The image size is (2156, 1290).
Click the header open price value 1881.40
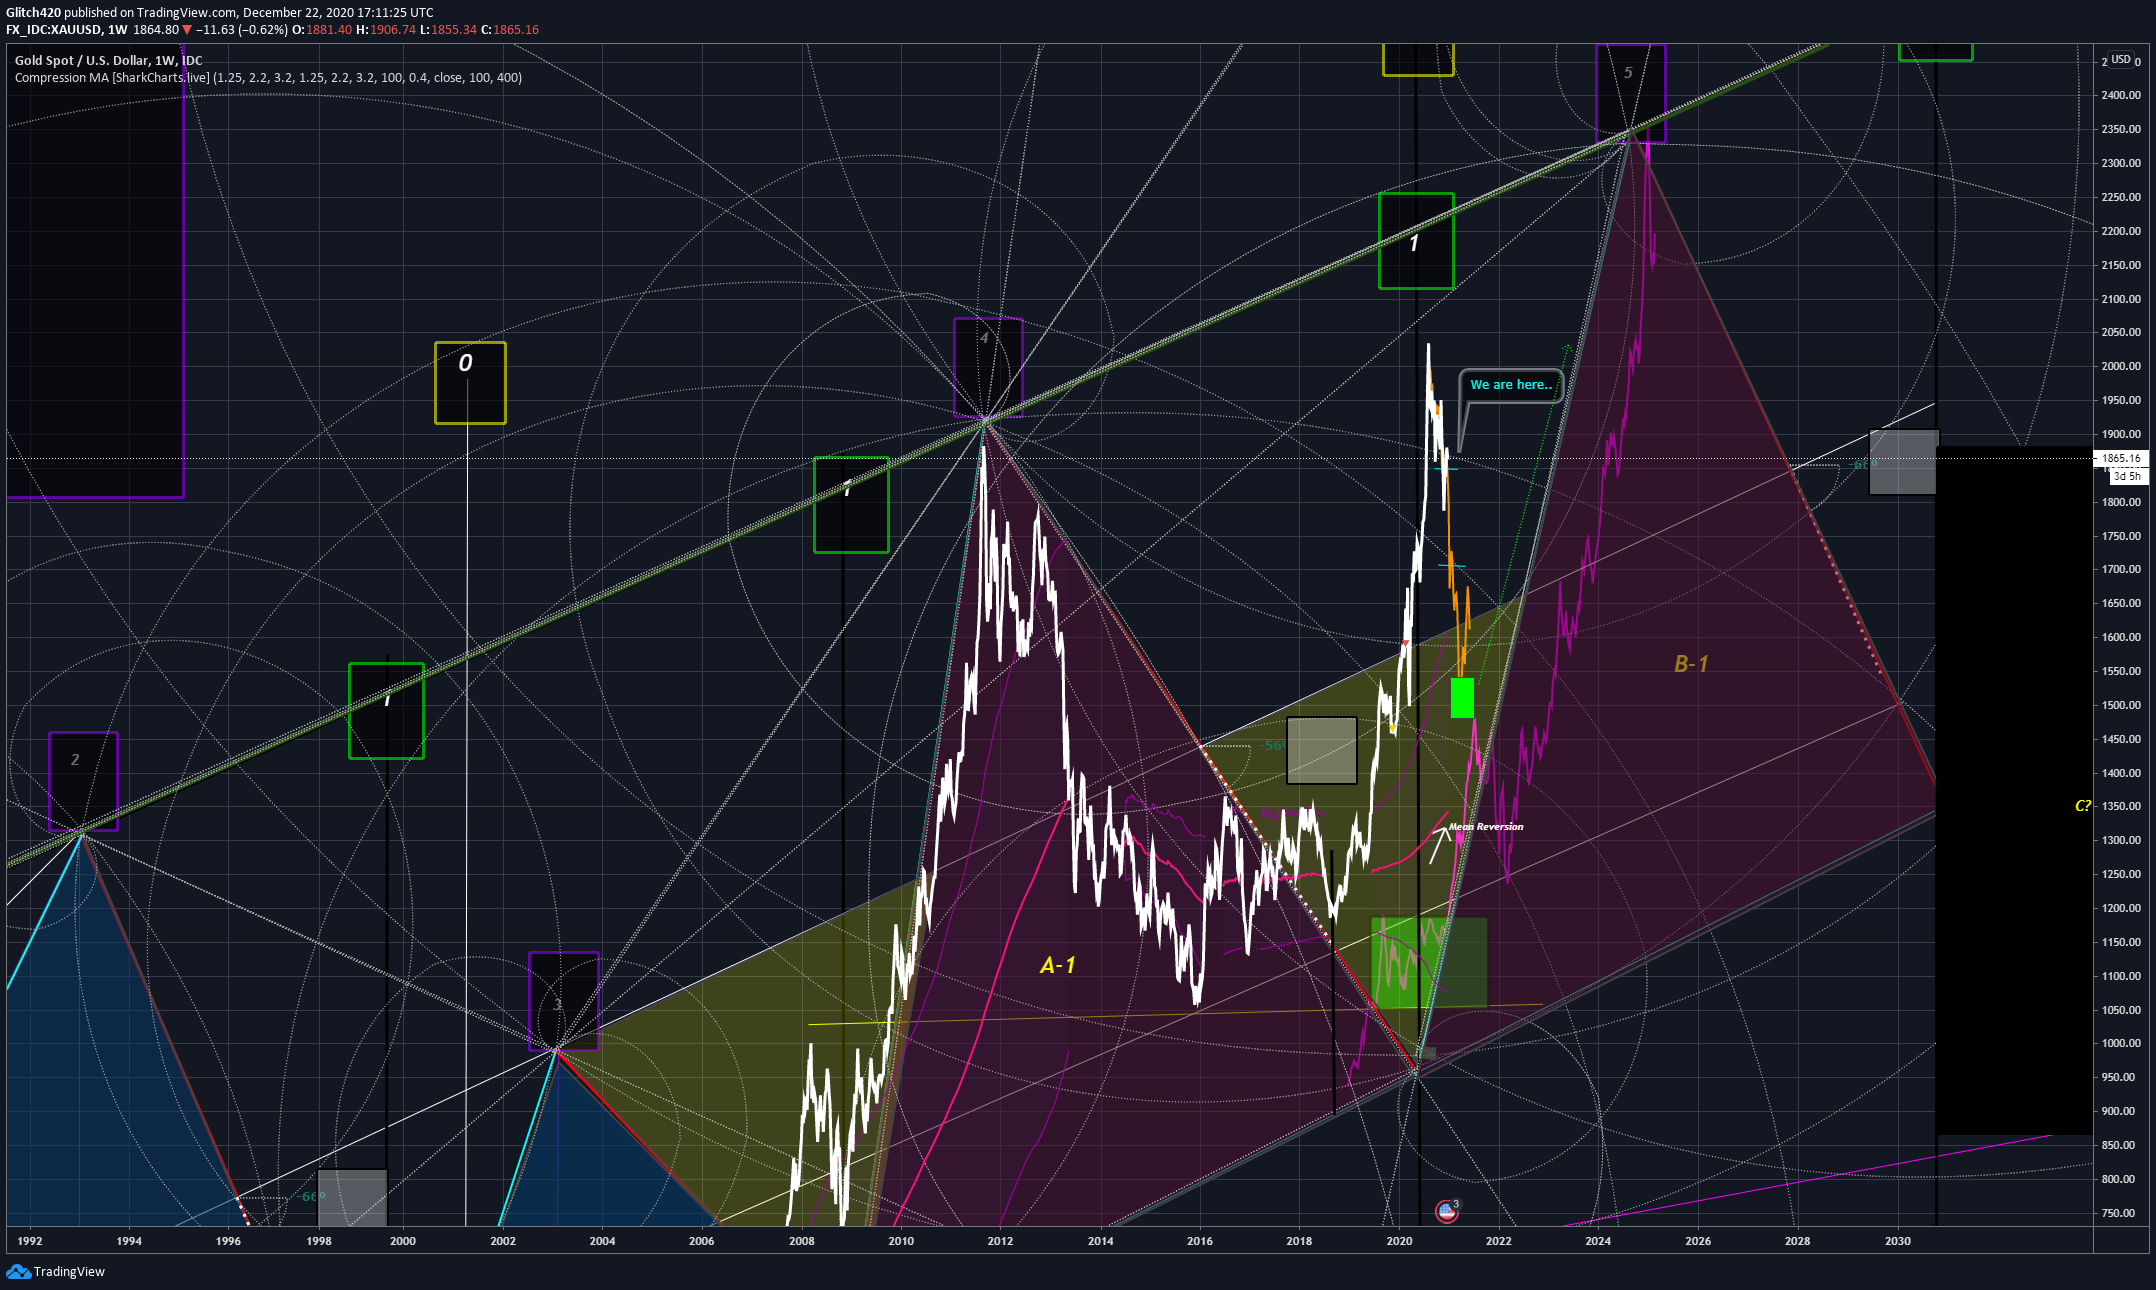click(329, 30)
